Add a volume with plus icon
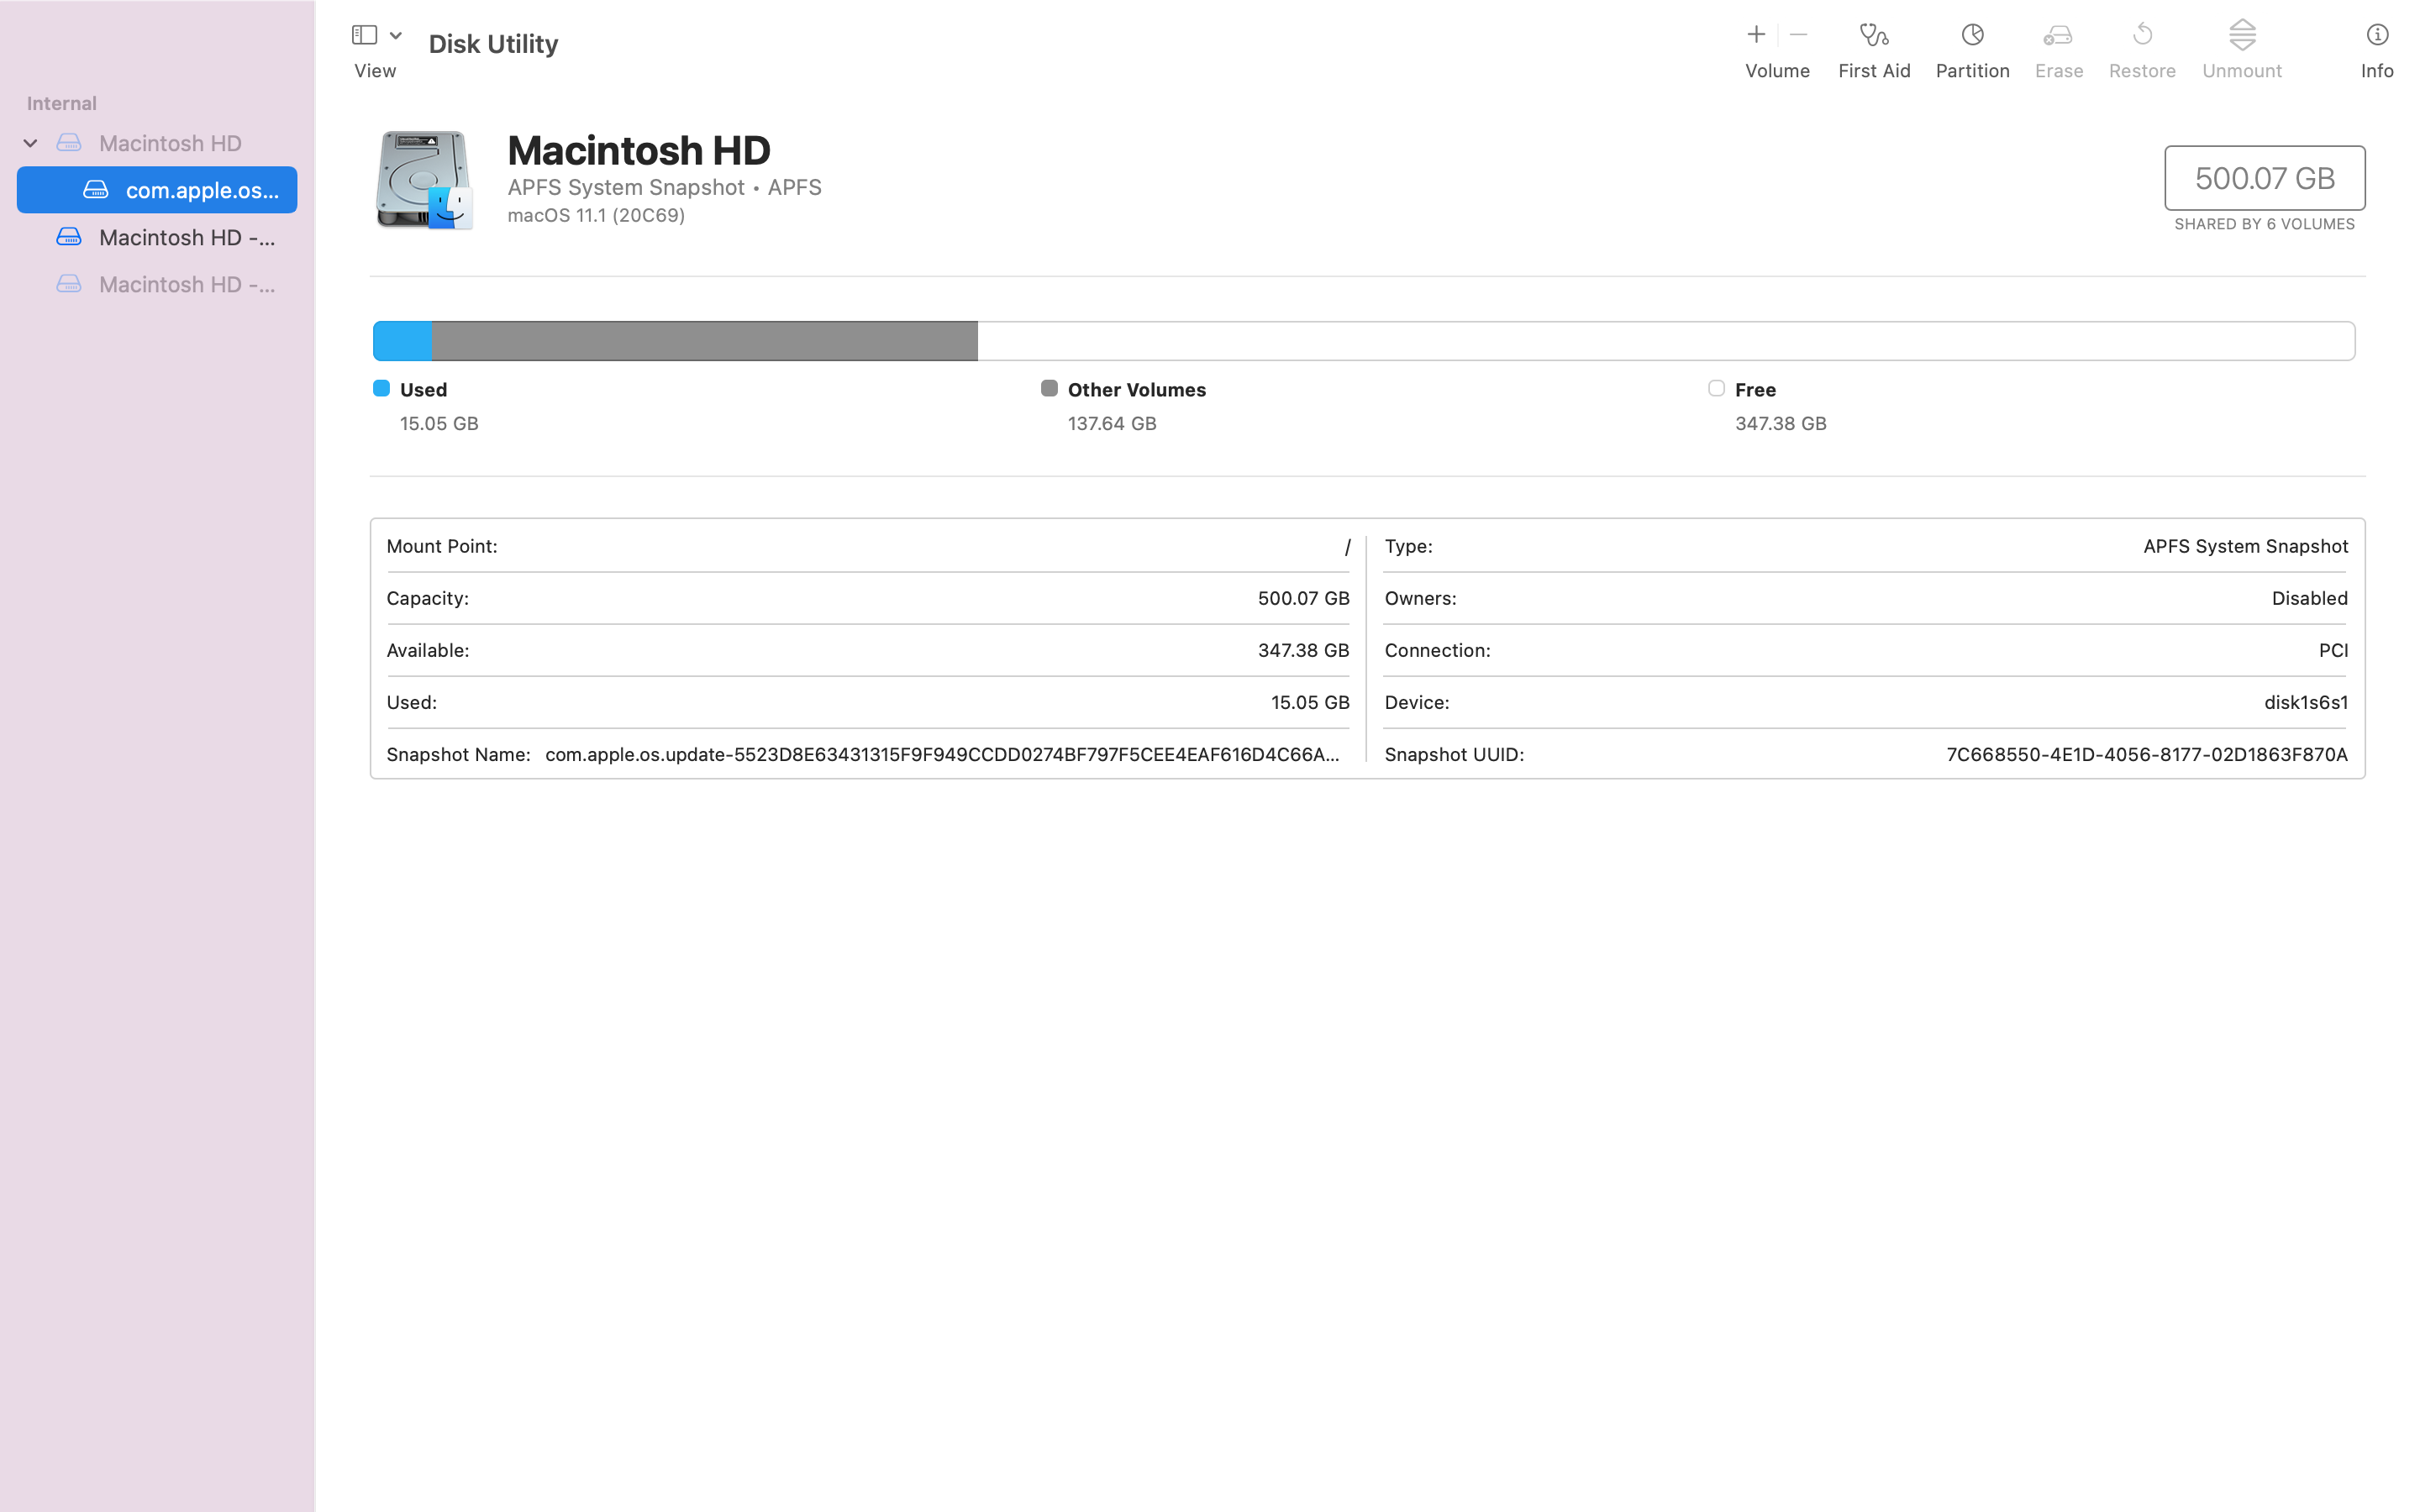2420x1512 pixels. (x=1755, y=35)
